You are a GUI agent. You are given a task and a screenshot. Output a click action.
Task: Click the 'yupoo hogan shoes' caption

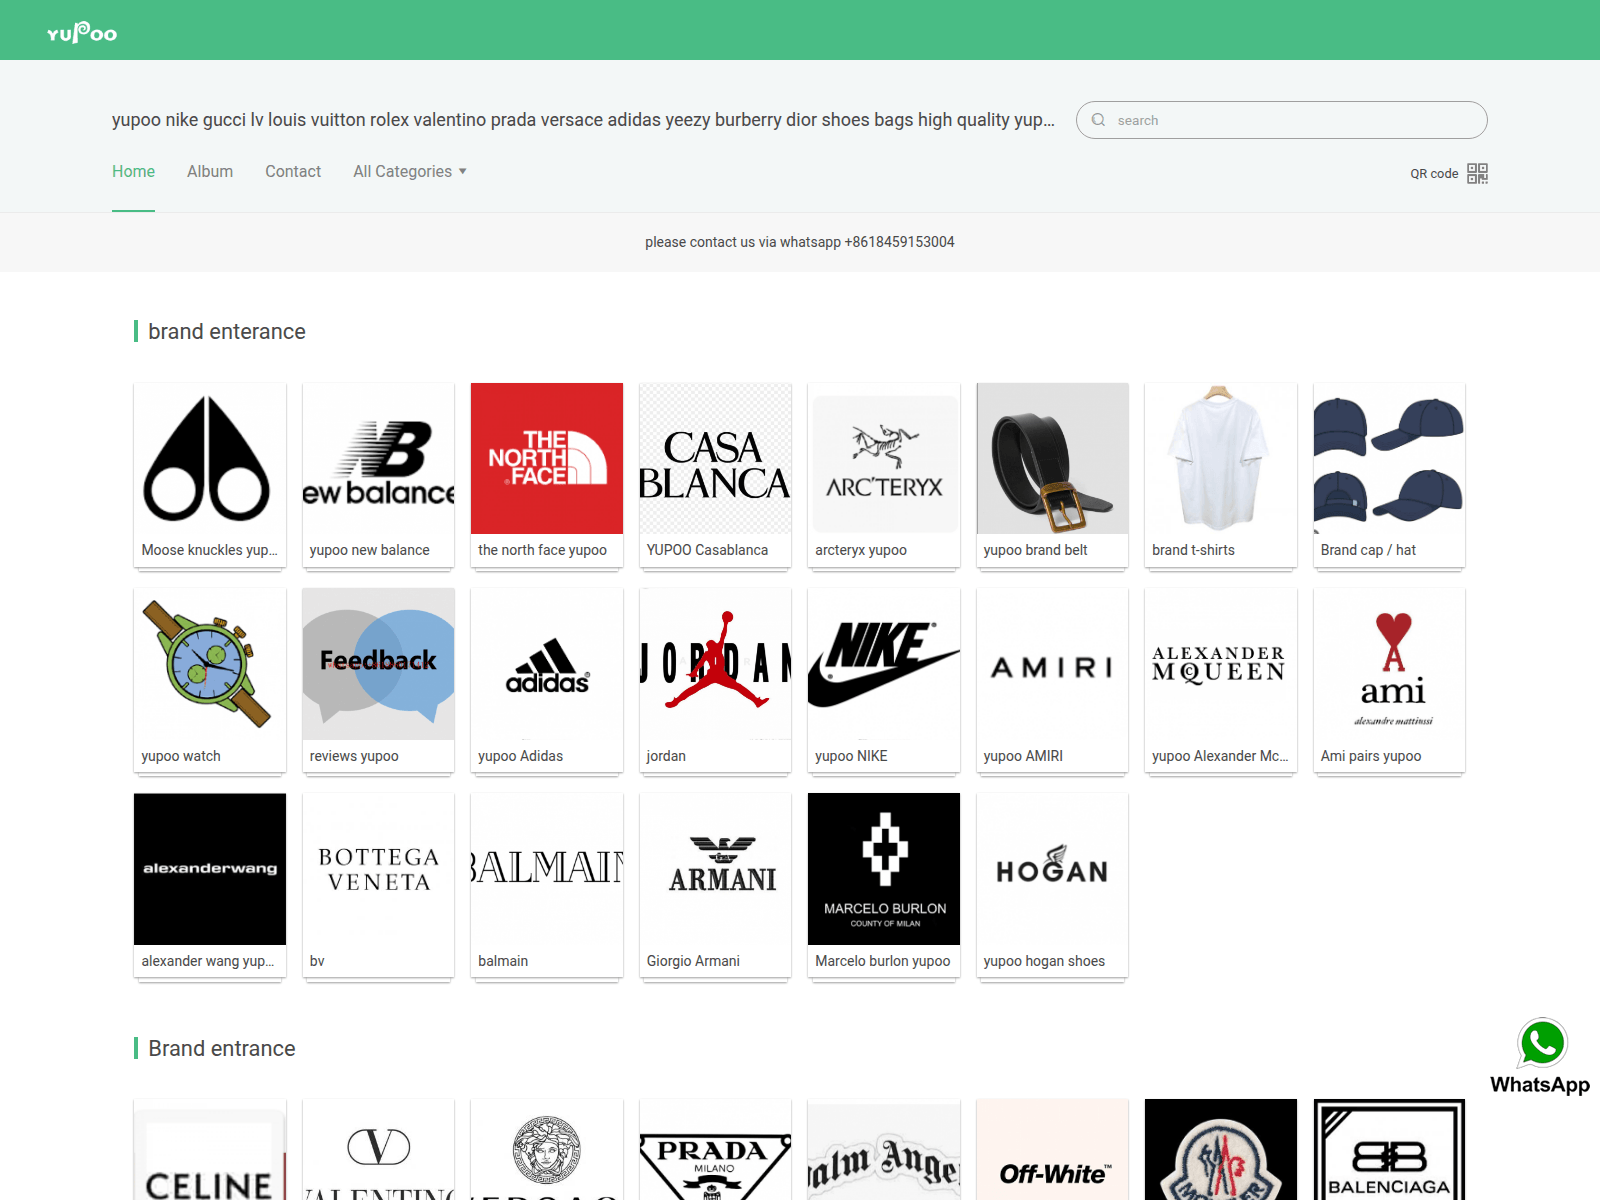tap(1044, 961)
